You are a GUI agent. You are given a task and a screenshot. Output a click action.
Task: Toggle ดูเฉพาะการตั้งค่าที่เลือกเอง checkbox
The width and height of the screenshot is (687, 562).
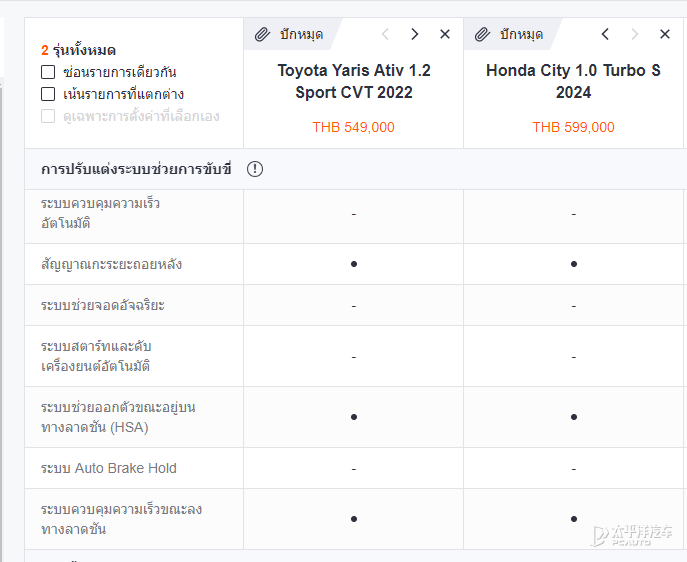(x=48, y=116)
